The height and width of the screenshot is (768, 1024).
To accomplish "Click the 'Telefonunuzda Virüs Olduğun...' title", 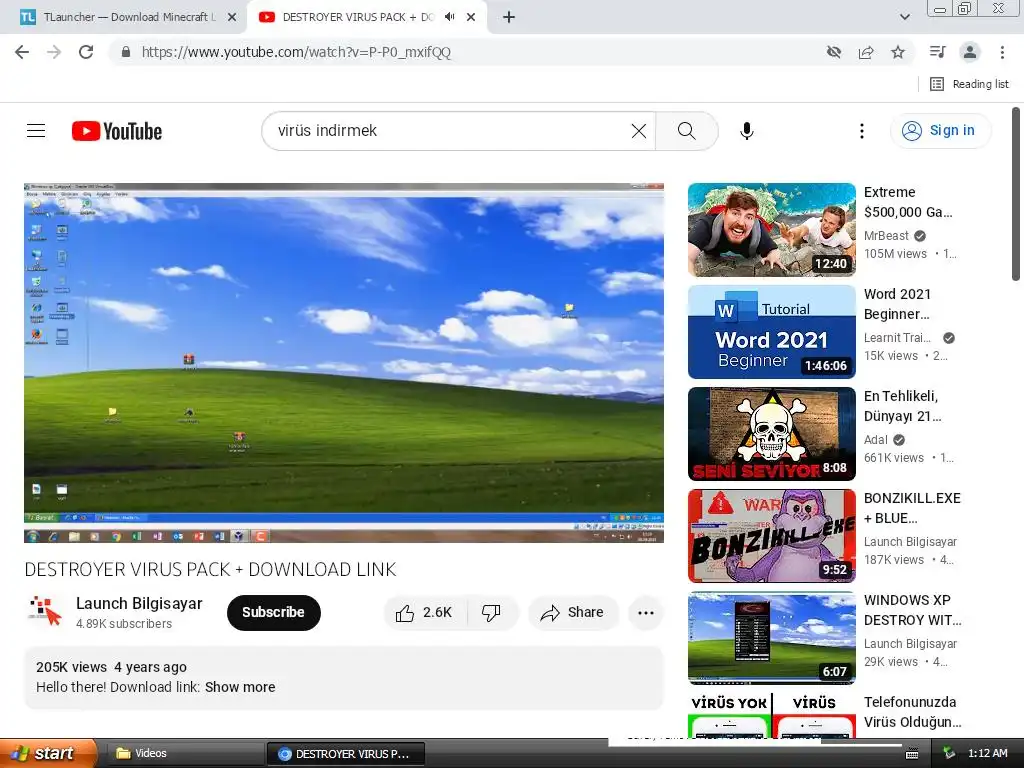I will click(912, 712).
